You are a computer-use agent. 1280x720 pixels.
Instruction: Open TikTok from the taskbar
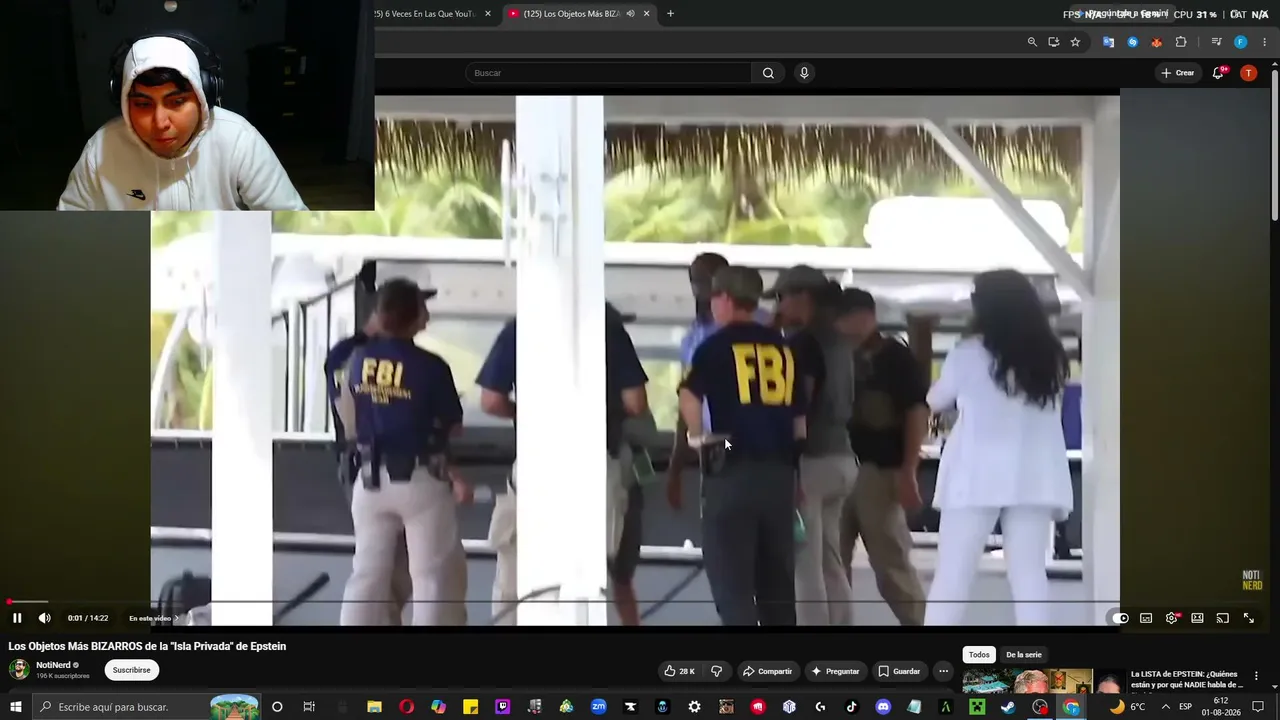[x=851, y=707]
